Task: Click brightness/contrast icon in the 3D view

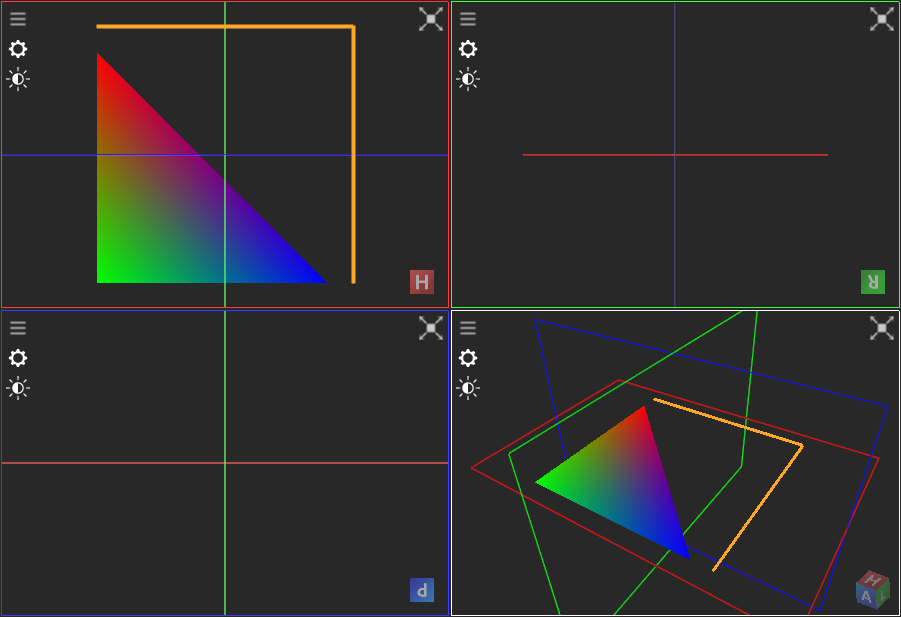Action: pyautogui.click(x=468, y=388)
